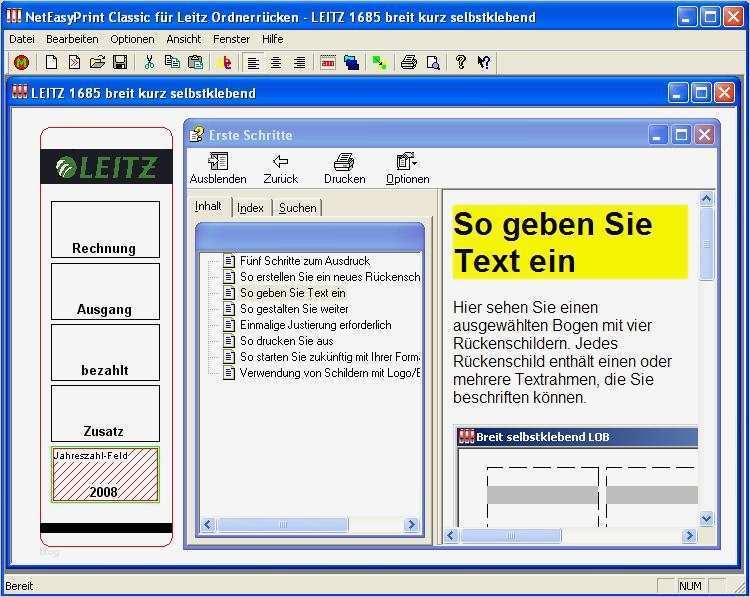Click contents list scroll right arrow

pos(411,525)
